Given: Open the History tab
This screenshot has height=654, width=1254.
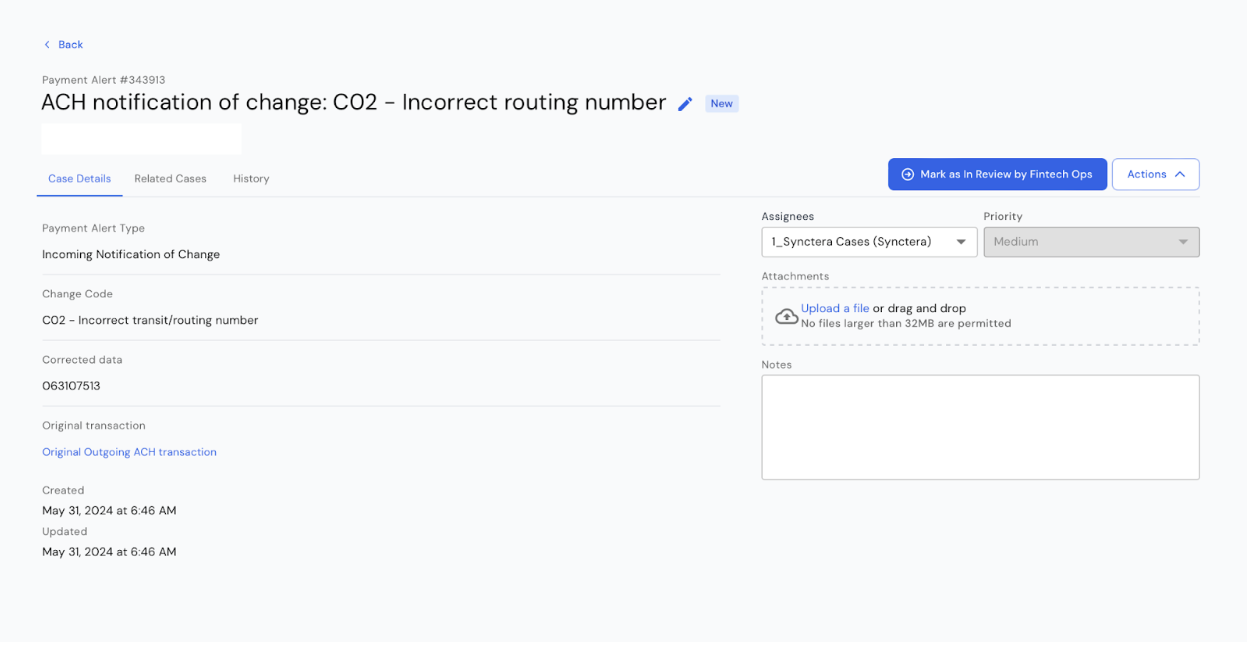Looking at the screenshot, I should point(251,179).
